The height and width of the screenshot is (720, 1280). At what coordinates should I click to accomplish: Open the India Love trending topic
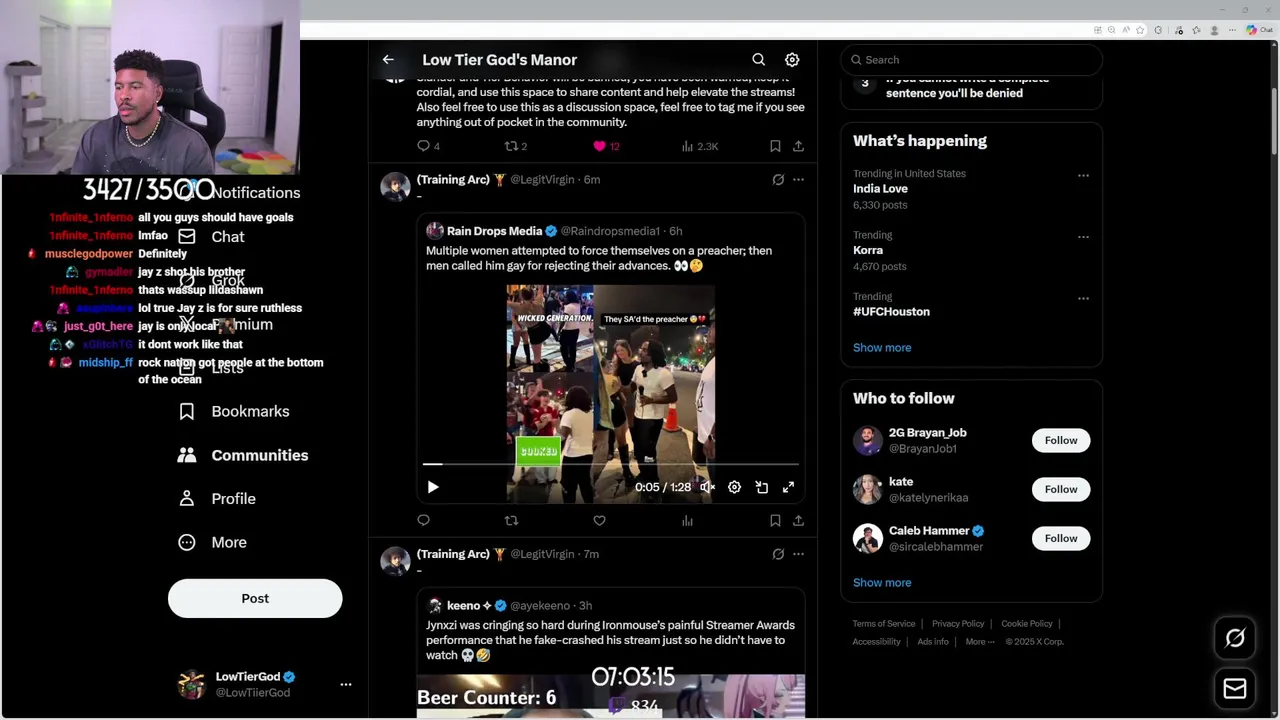coord(880,189)
